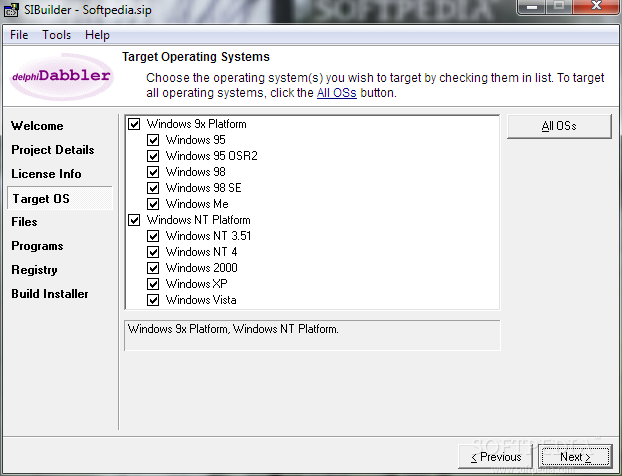Toggle the Windows NT 4 checkbox
The width and height of the screenshot is (622, 476).
pos(153,252)
